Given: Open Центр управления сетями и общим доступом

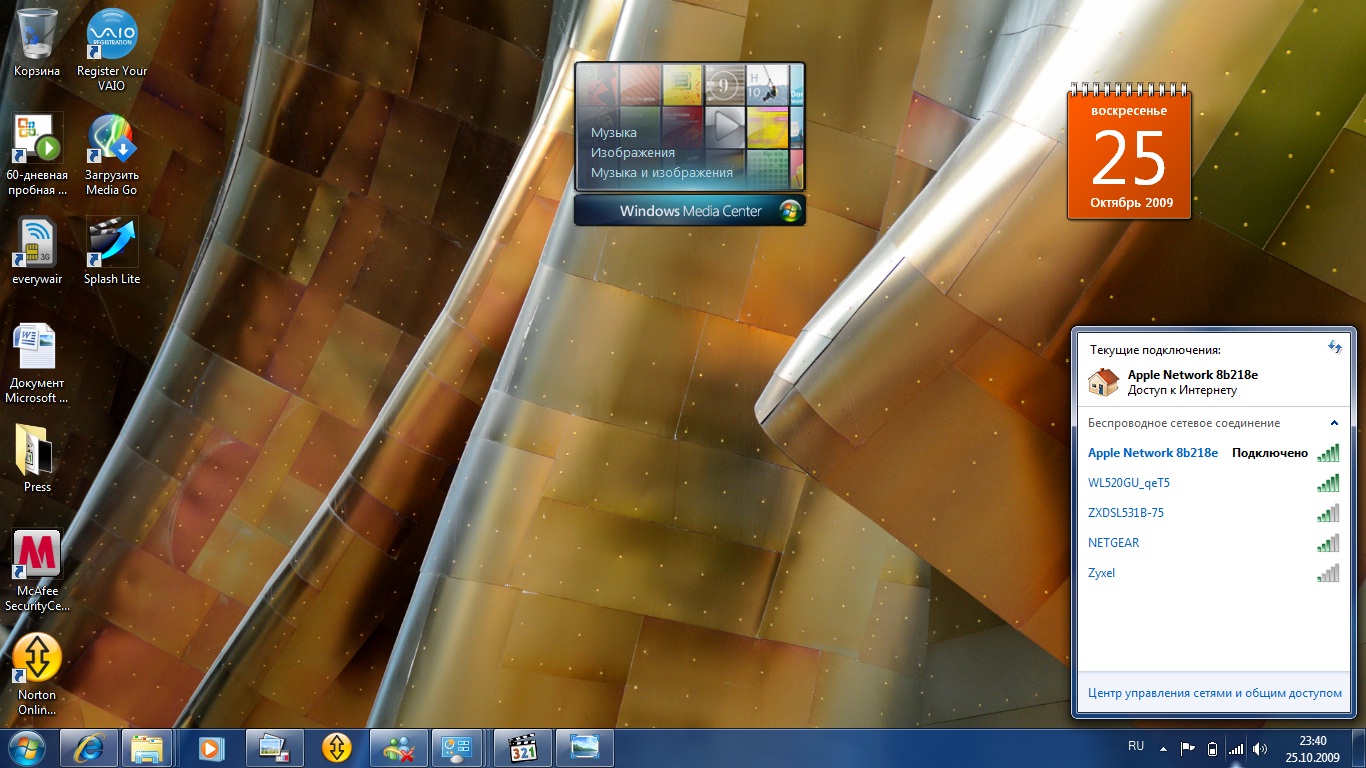Looking at the screenshot, I should click(1214, 693).
